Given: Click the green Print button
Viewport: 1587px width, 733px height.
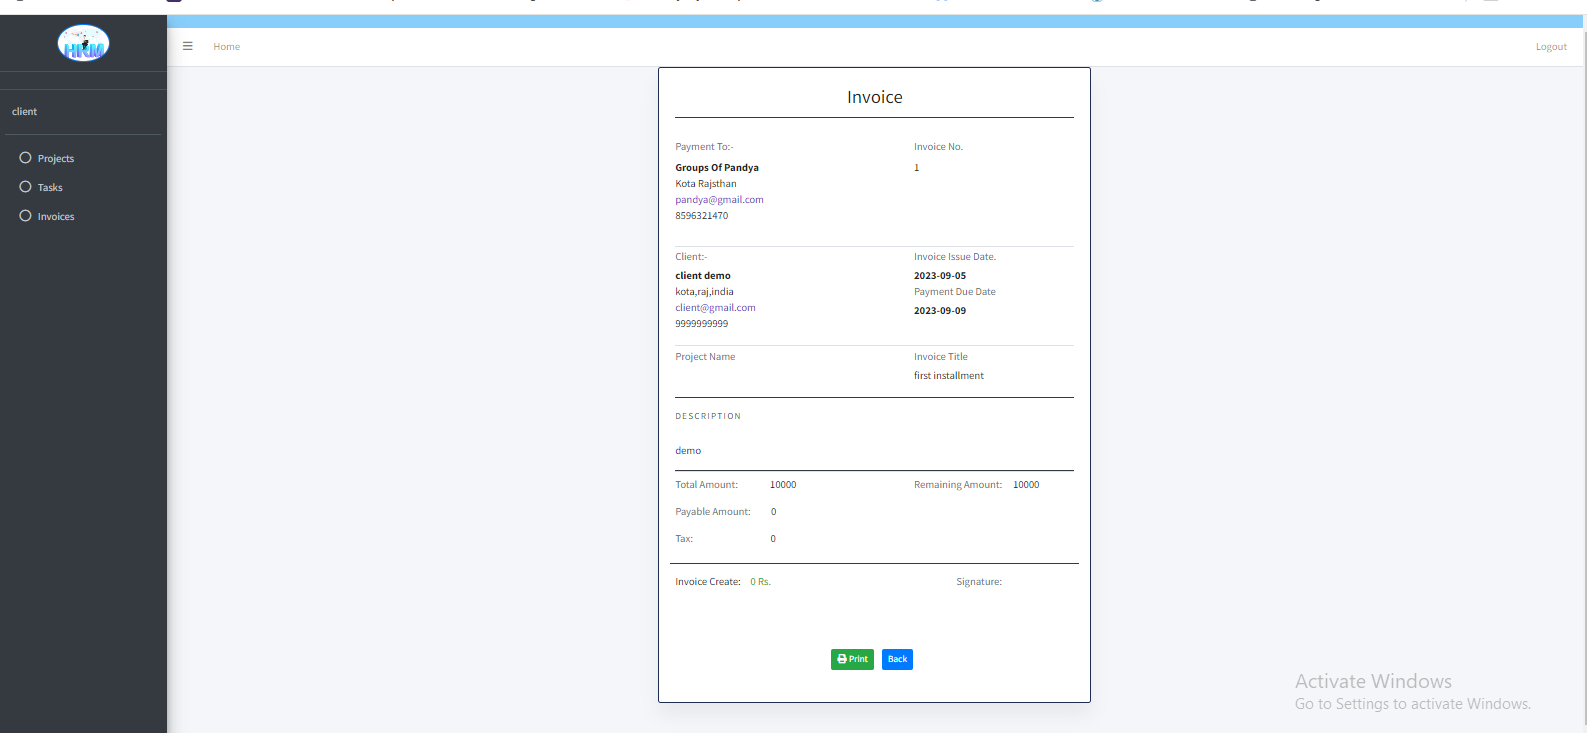Looking at the screenshot, I should [x=852, y=659].
